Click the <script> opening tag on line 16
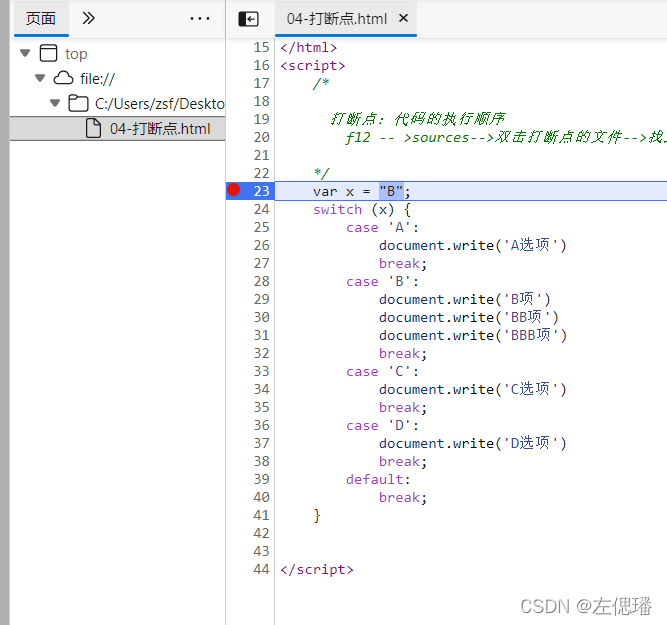 (x=313, y=66)
